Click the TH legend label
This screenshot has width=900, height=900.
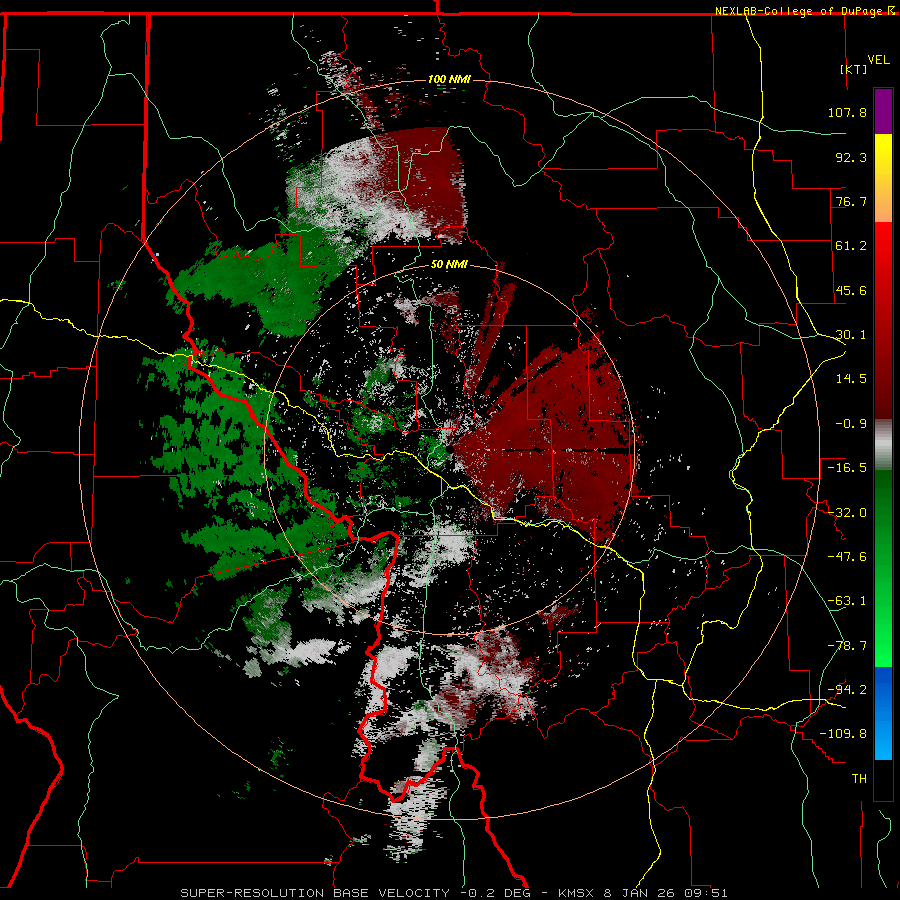pos(859,779)
